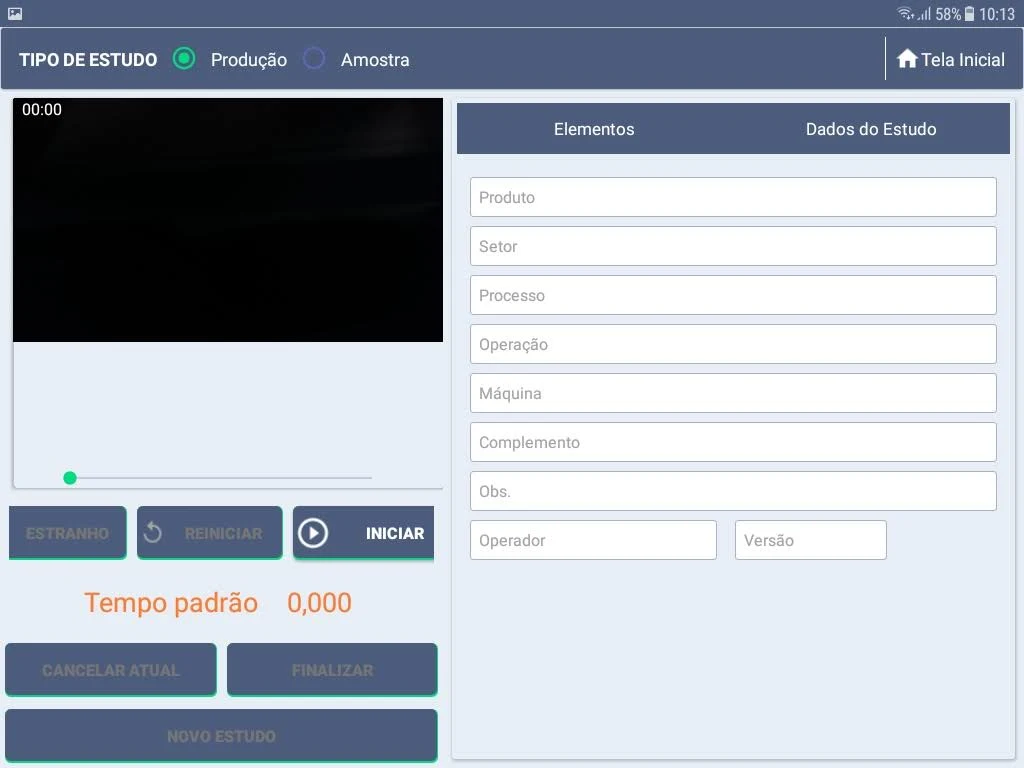This screenshot has height=768, width=1024.
Task: Click the NOVO ESTUDO button
Action: (221, 735)
